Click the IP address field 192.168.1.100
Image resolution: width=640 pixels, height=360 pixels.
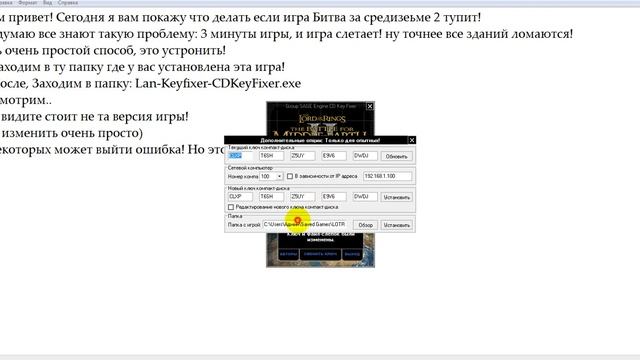[387, 176]
